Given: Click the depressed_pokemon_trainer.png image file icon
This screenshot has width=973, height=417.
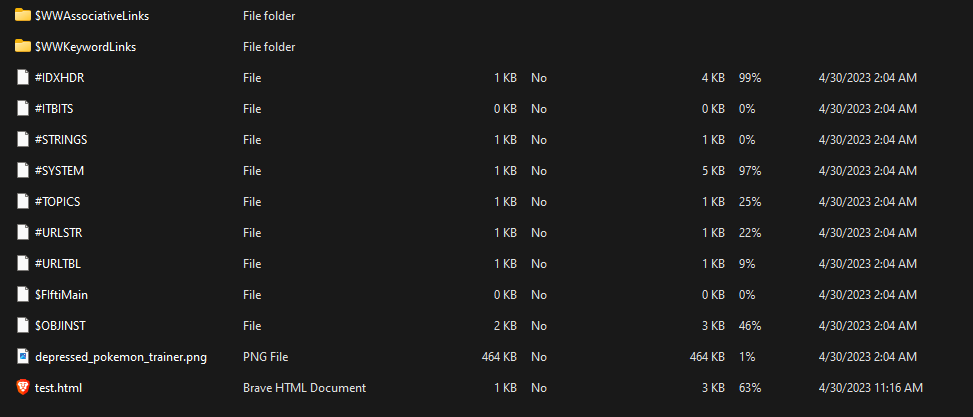Looking at the screenshot, I should coord(23,356).
